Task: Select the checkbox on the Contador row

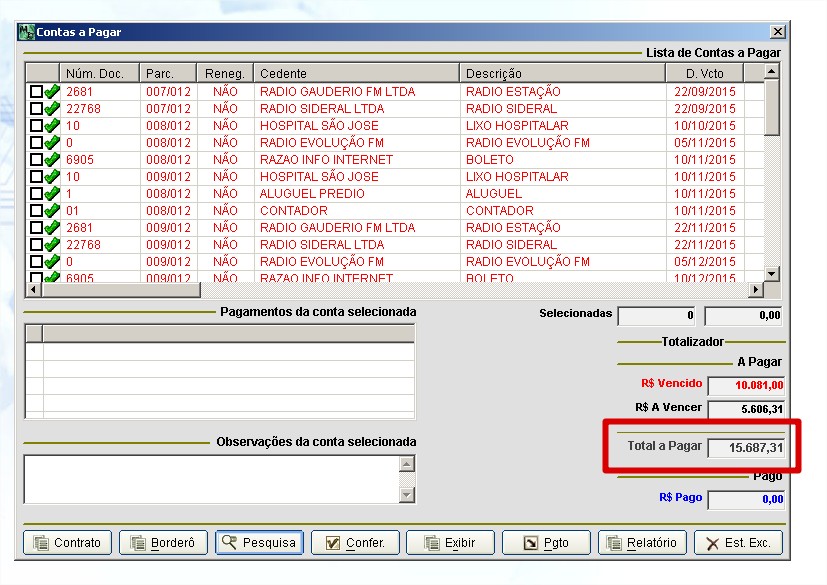Action: click(36, 211)
